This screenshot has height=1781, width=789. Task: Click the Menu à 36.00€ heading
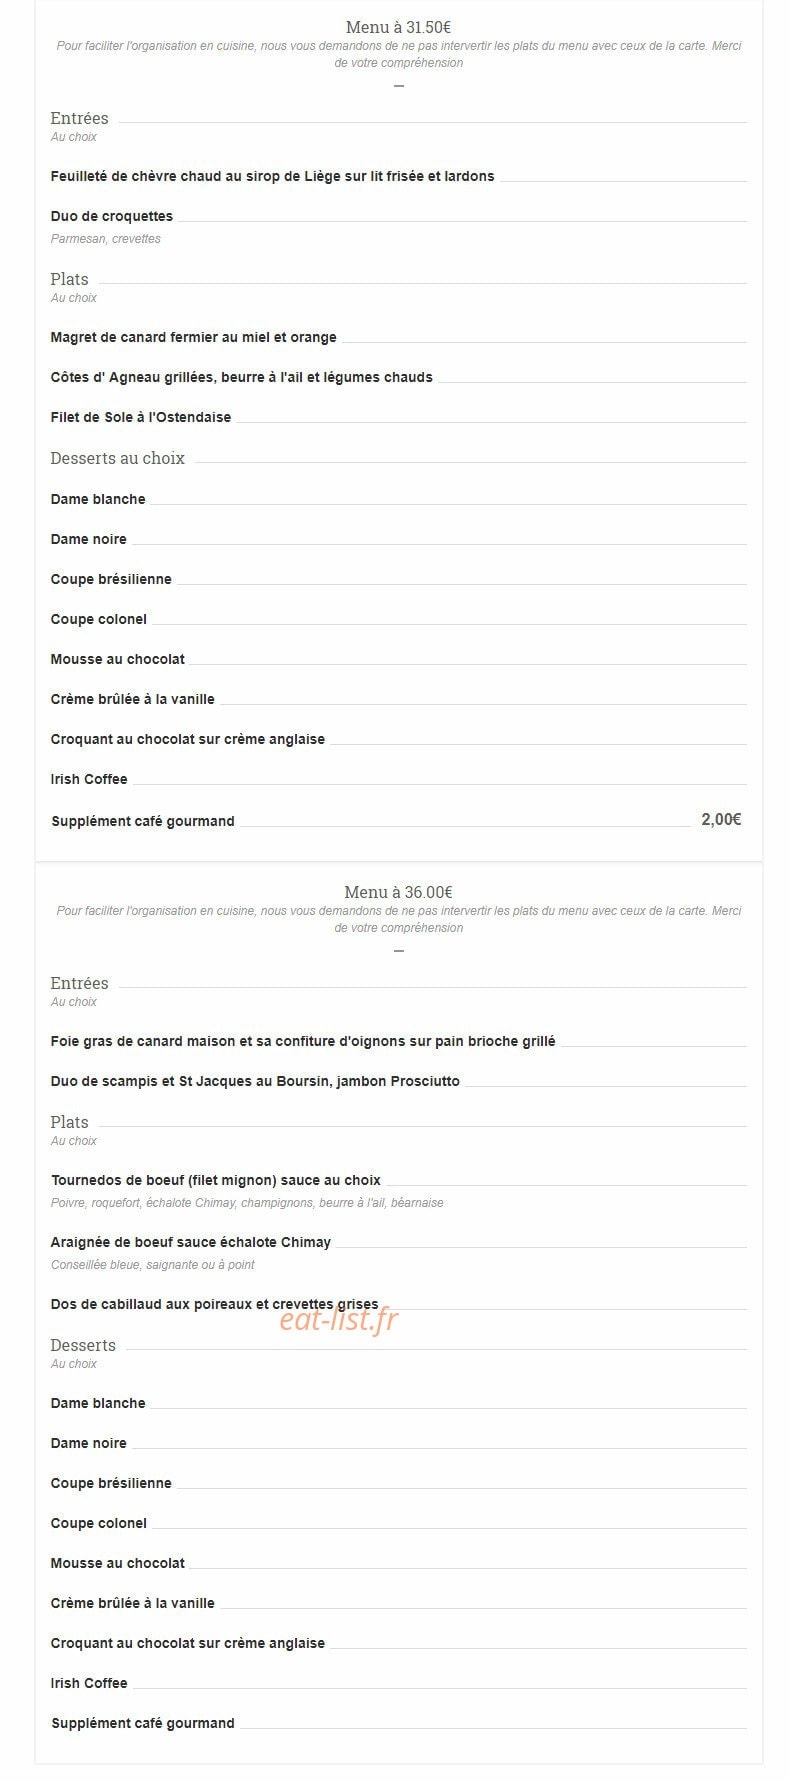tap(398, 892)
